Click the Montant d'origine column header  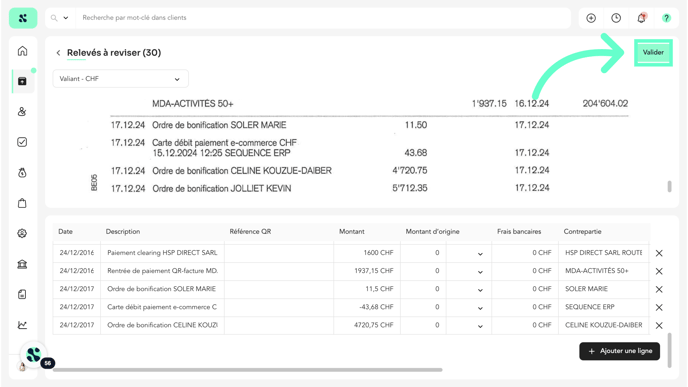[432, 232]
